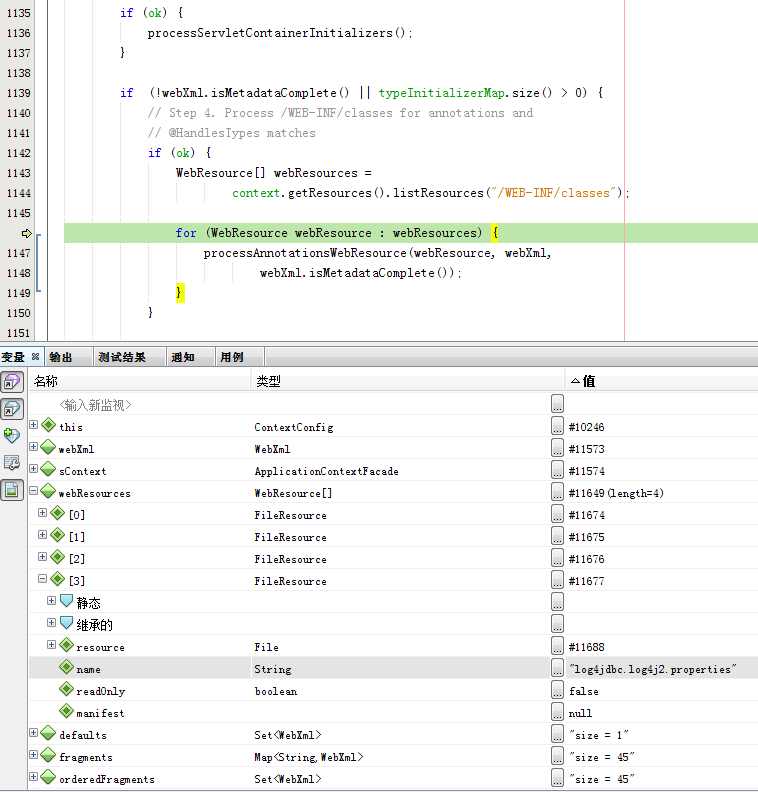
Task: Click the 继承的 shield icon
Action: click(66, 623)
